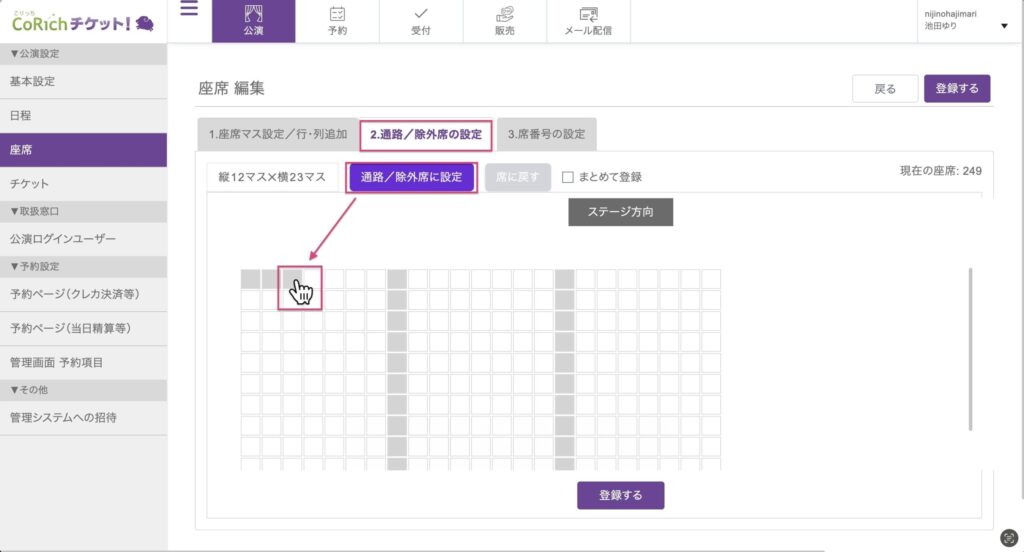Click the CoRich チケット logo
The height and width of the screenshot is (552, 1024).
83,21
